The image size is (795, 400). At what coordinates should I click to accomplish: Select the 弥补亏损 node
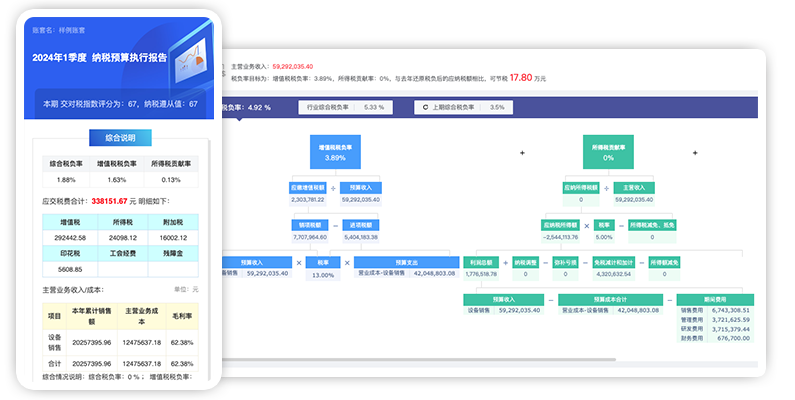565,263
